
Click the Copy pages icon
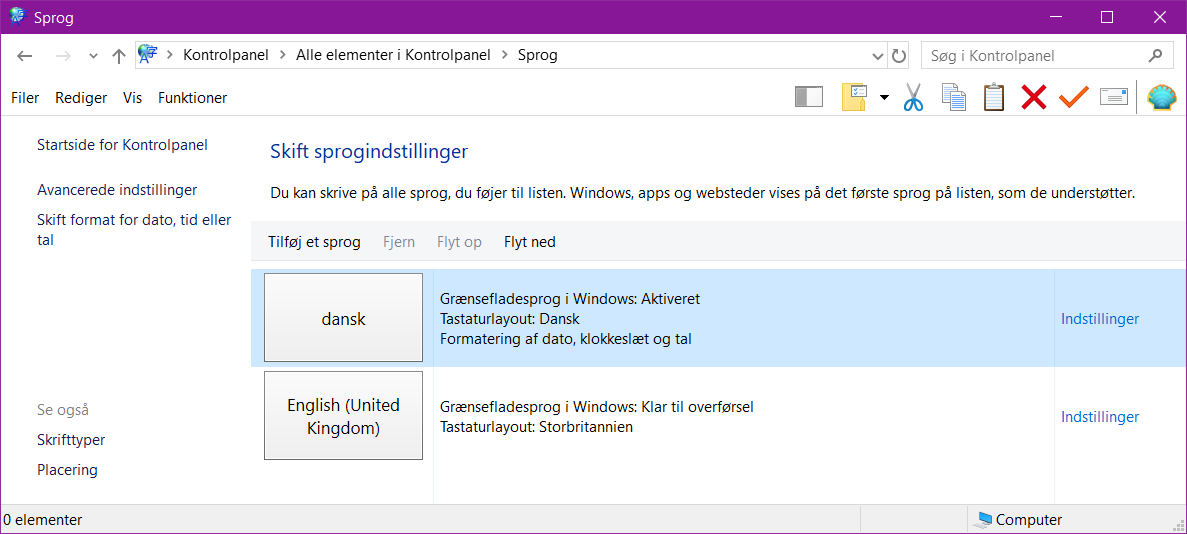(953, 97)
